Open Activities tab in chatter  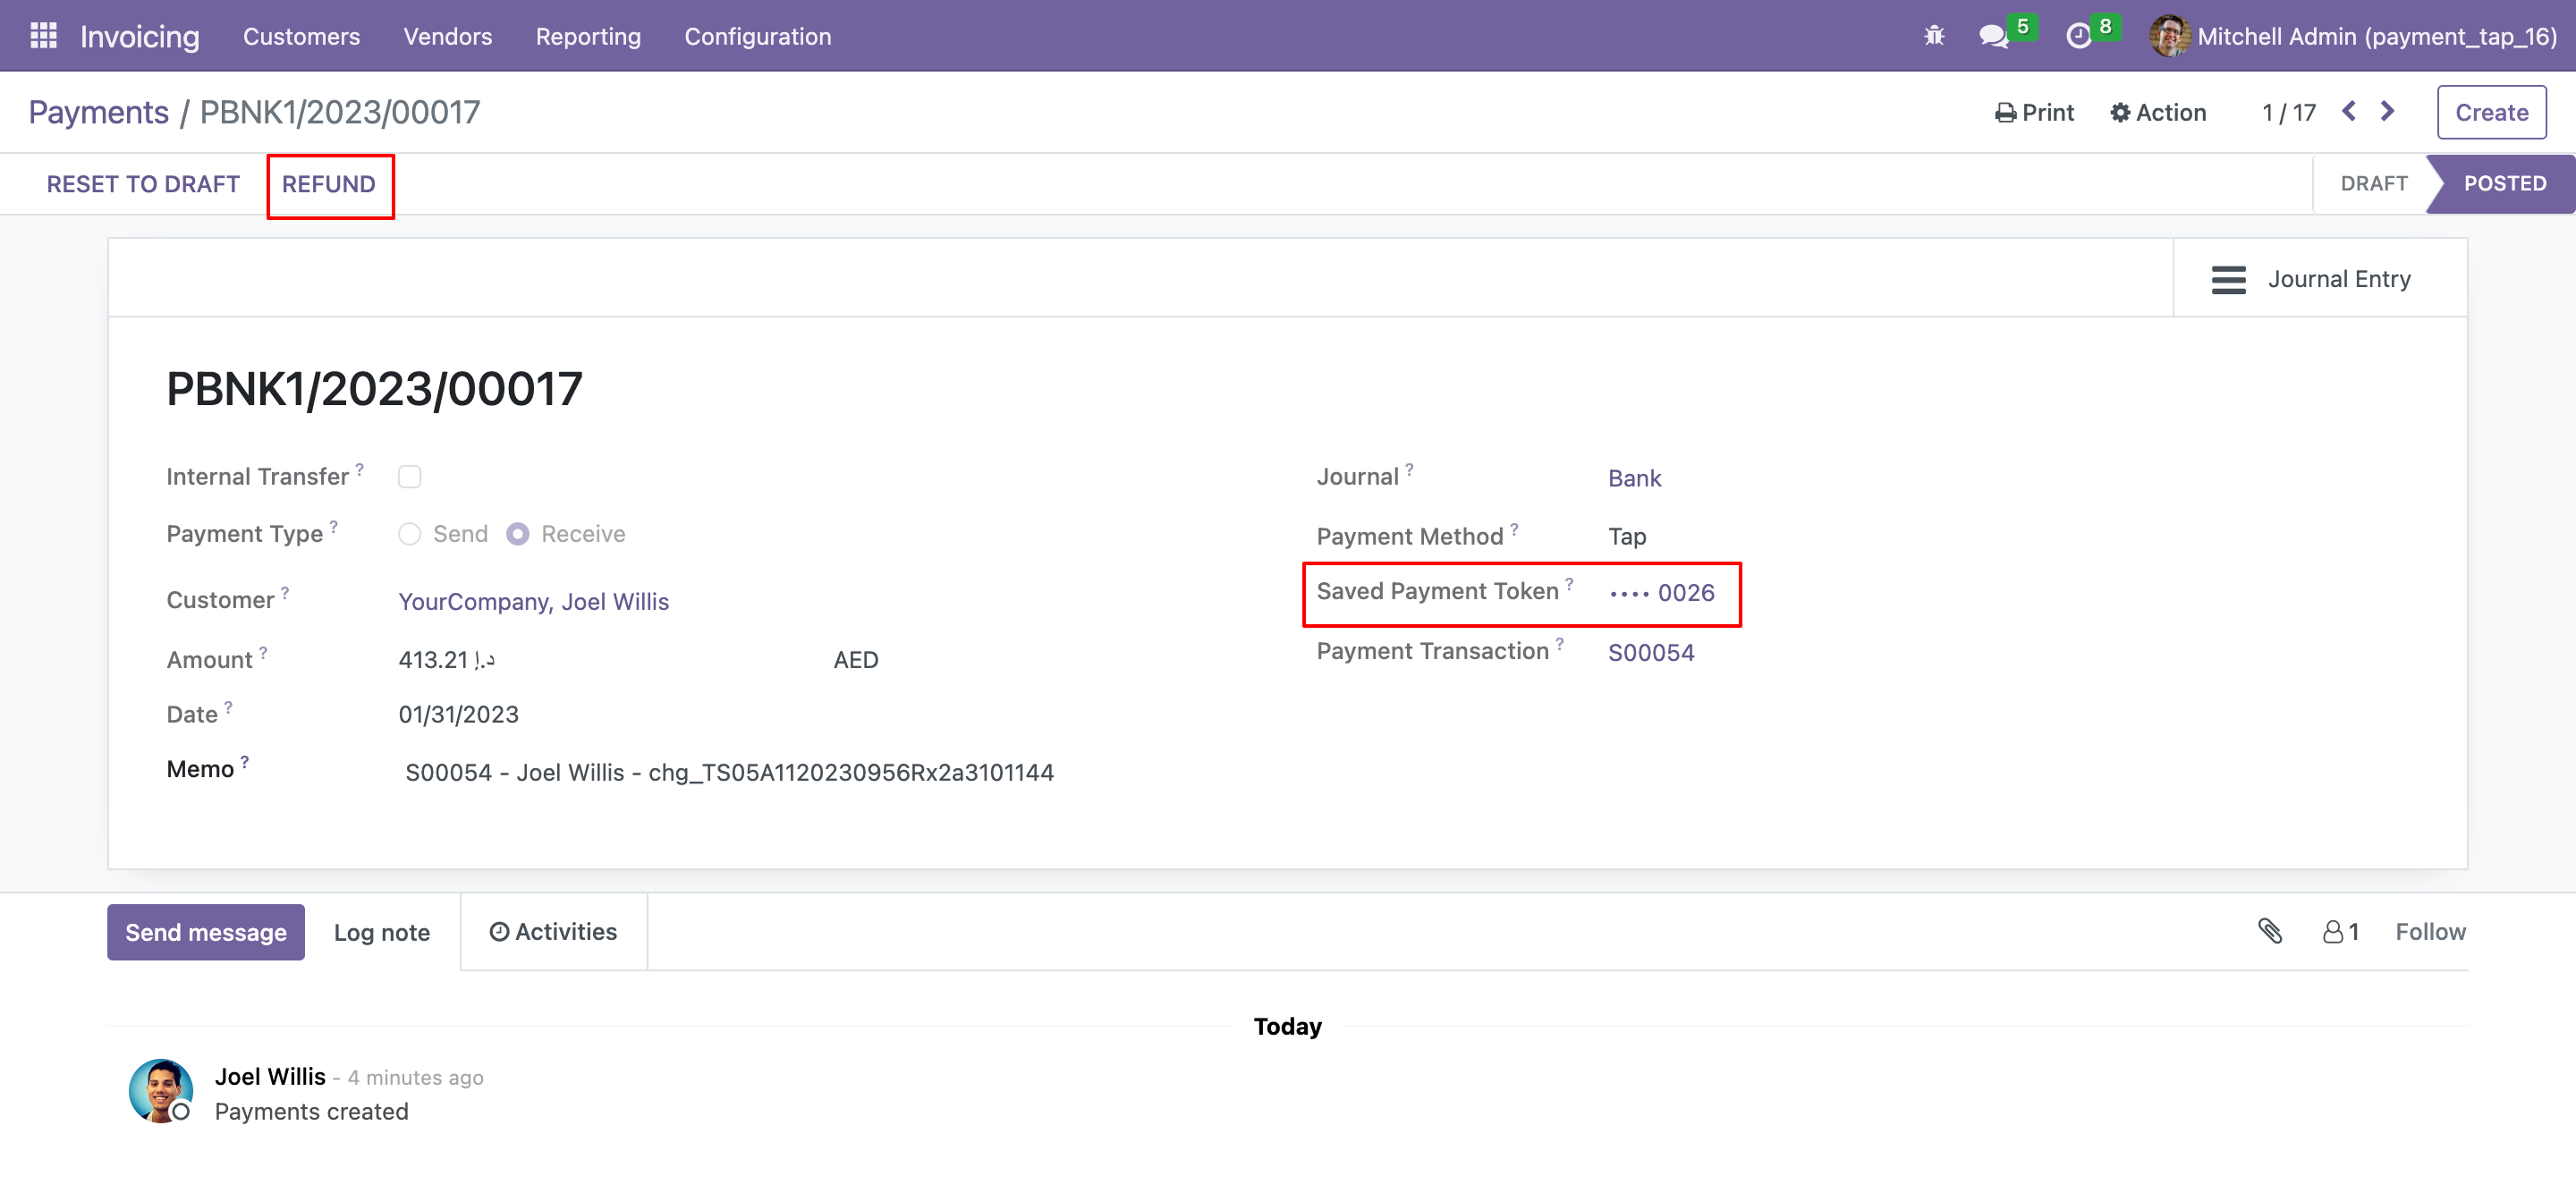tap(553, 931)
